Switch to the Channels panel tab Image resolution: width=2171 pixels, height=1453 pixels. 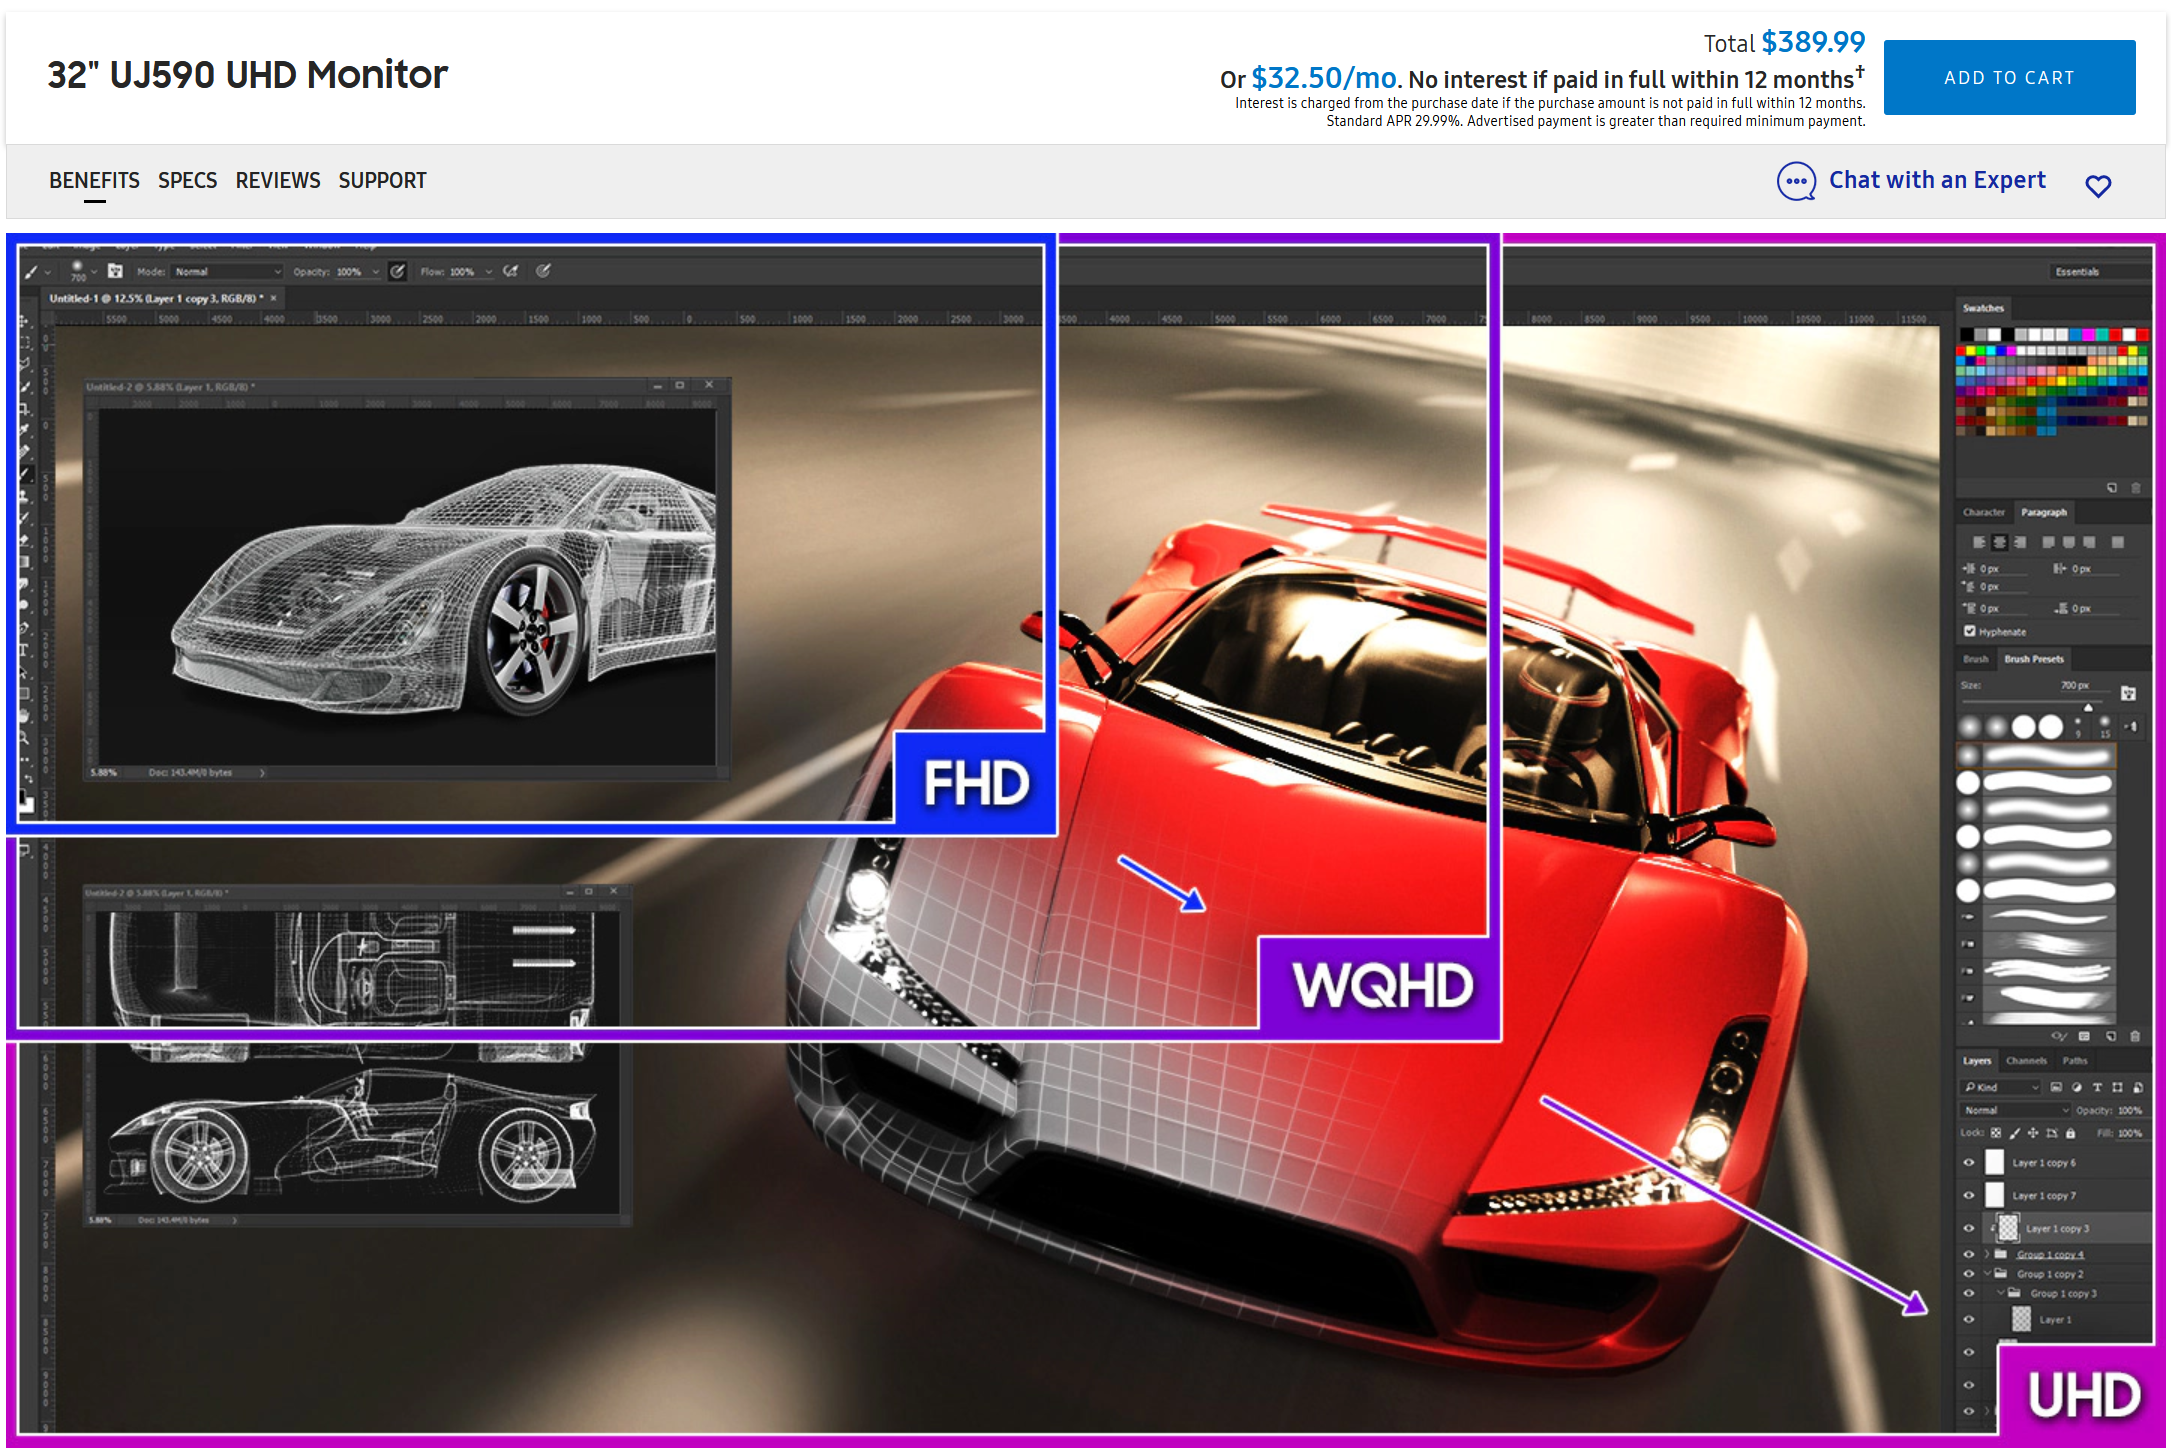[2026, 1061]
